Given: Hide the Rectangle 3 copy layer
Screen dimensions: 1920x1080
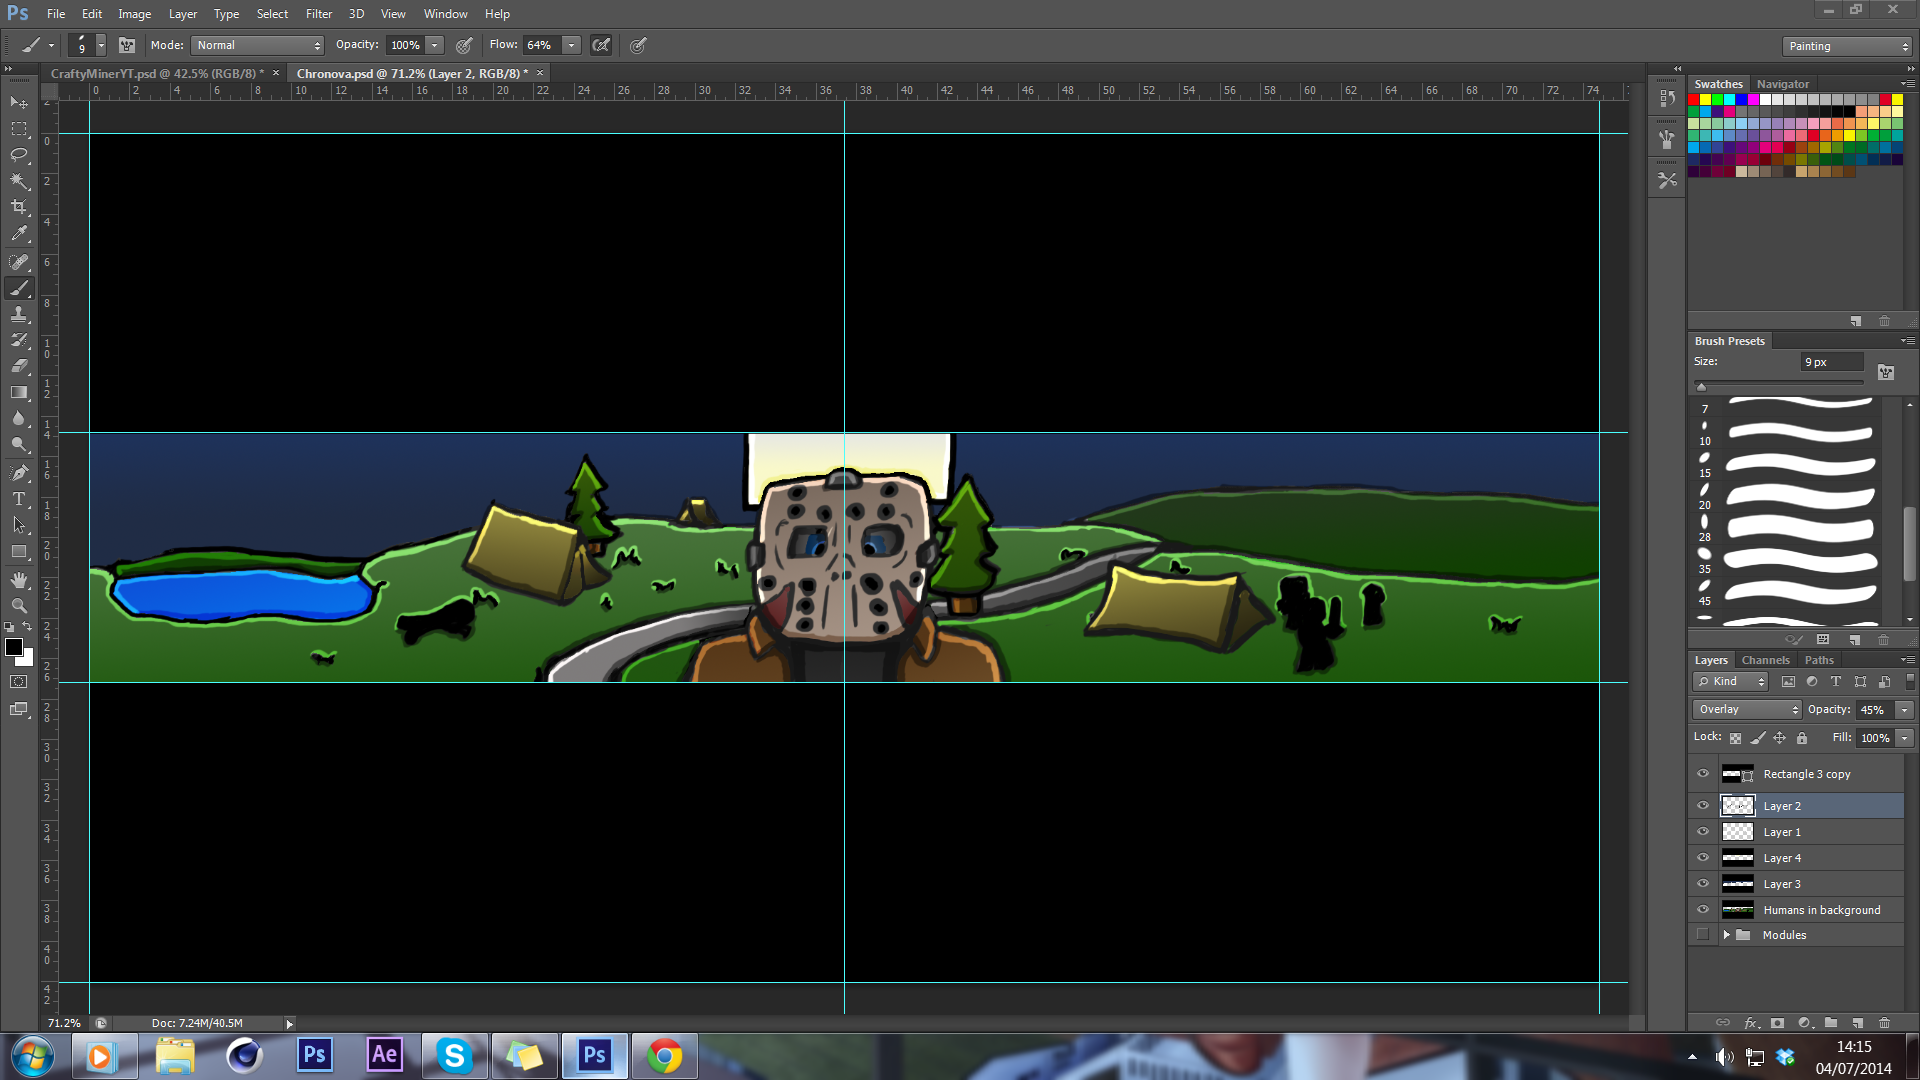Looking at the screenshot, I should click(1703, 773).
